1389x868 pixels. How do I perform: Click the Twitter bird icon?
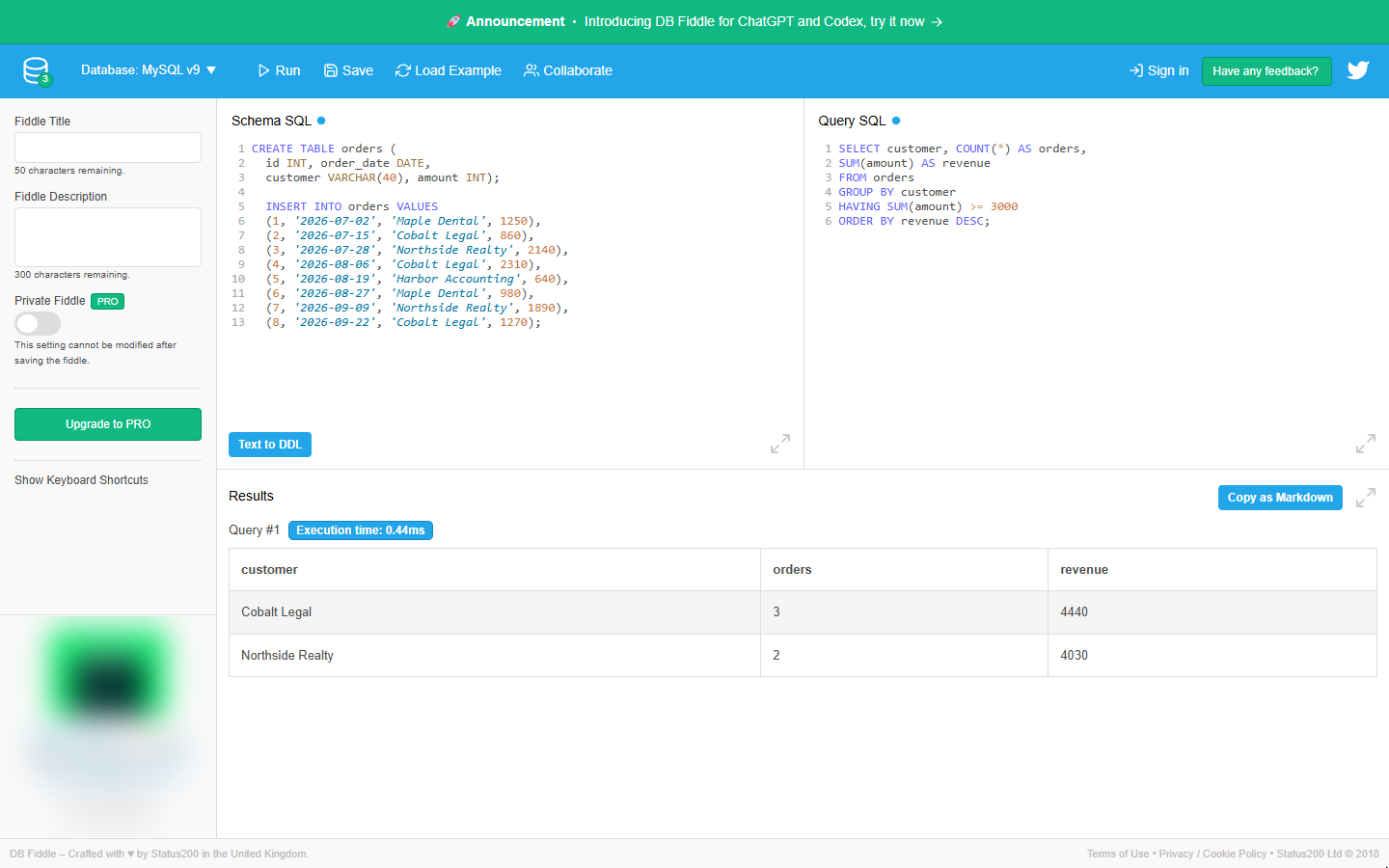[x=1357, y=71]
